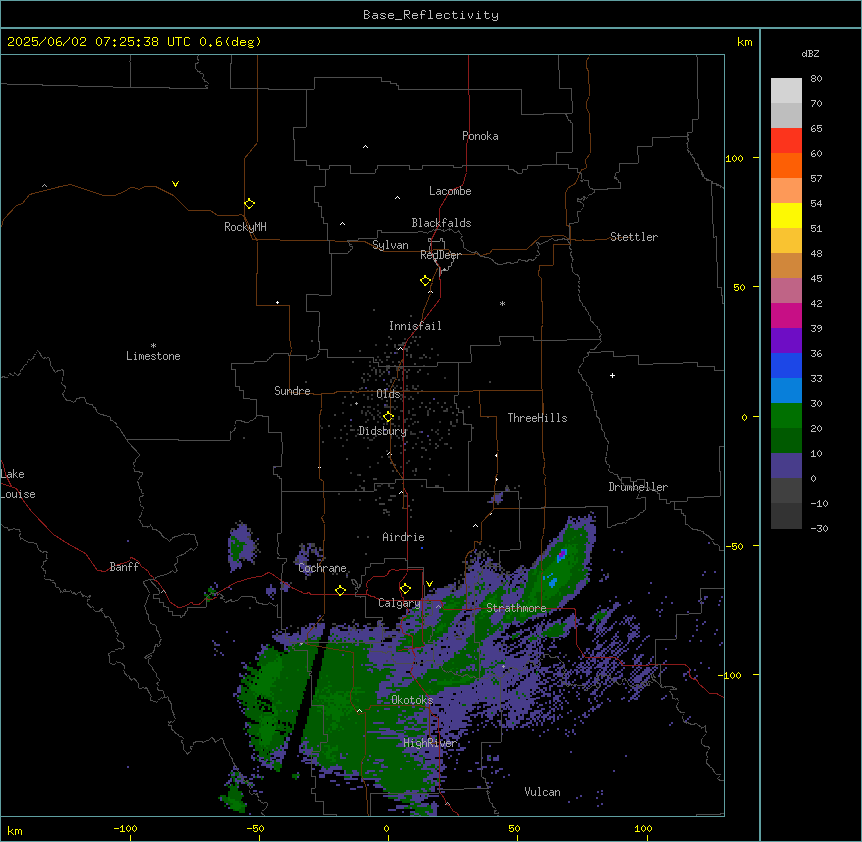This screenshot has width=862, height=842.
Task: Click the Sylvan label
Action: tap(390, 245)
